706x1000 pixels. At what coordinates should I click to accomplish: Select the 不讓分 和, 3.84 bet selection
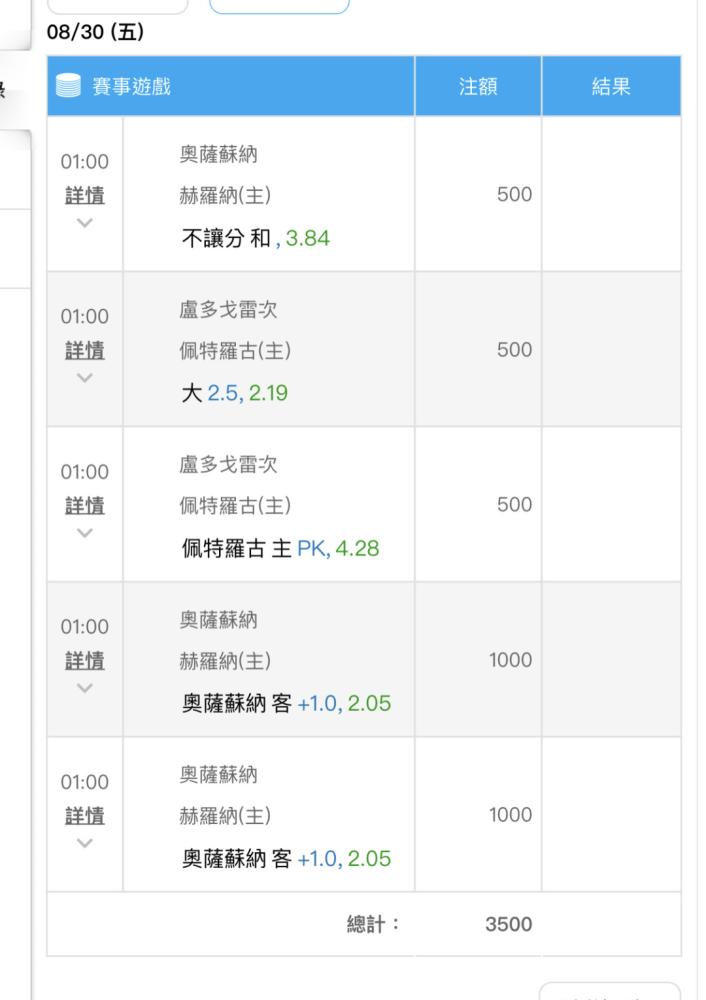click(x=255, y=239)
